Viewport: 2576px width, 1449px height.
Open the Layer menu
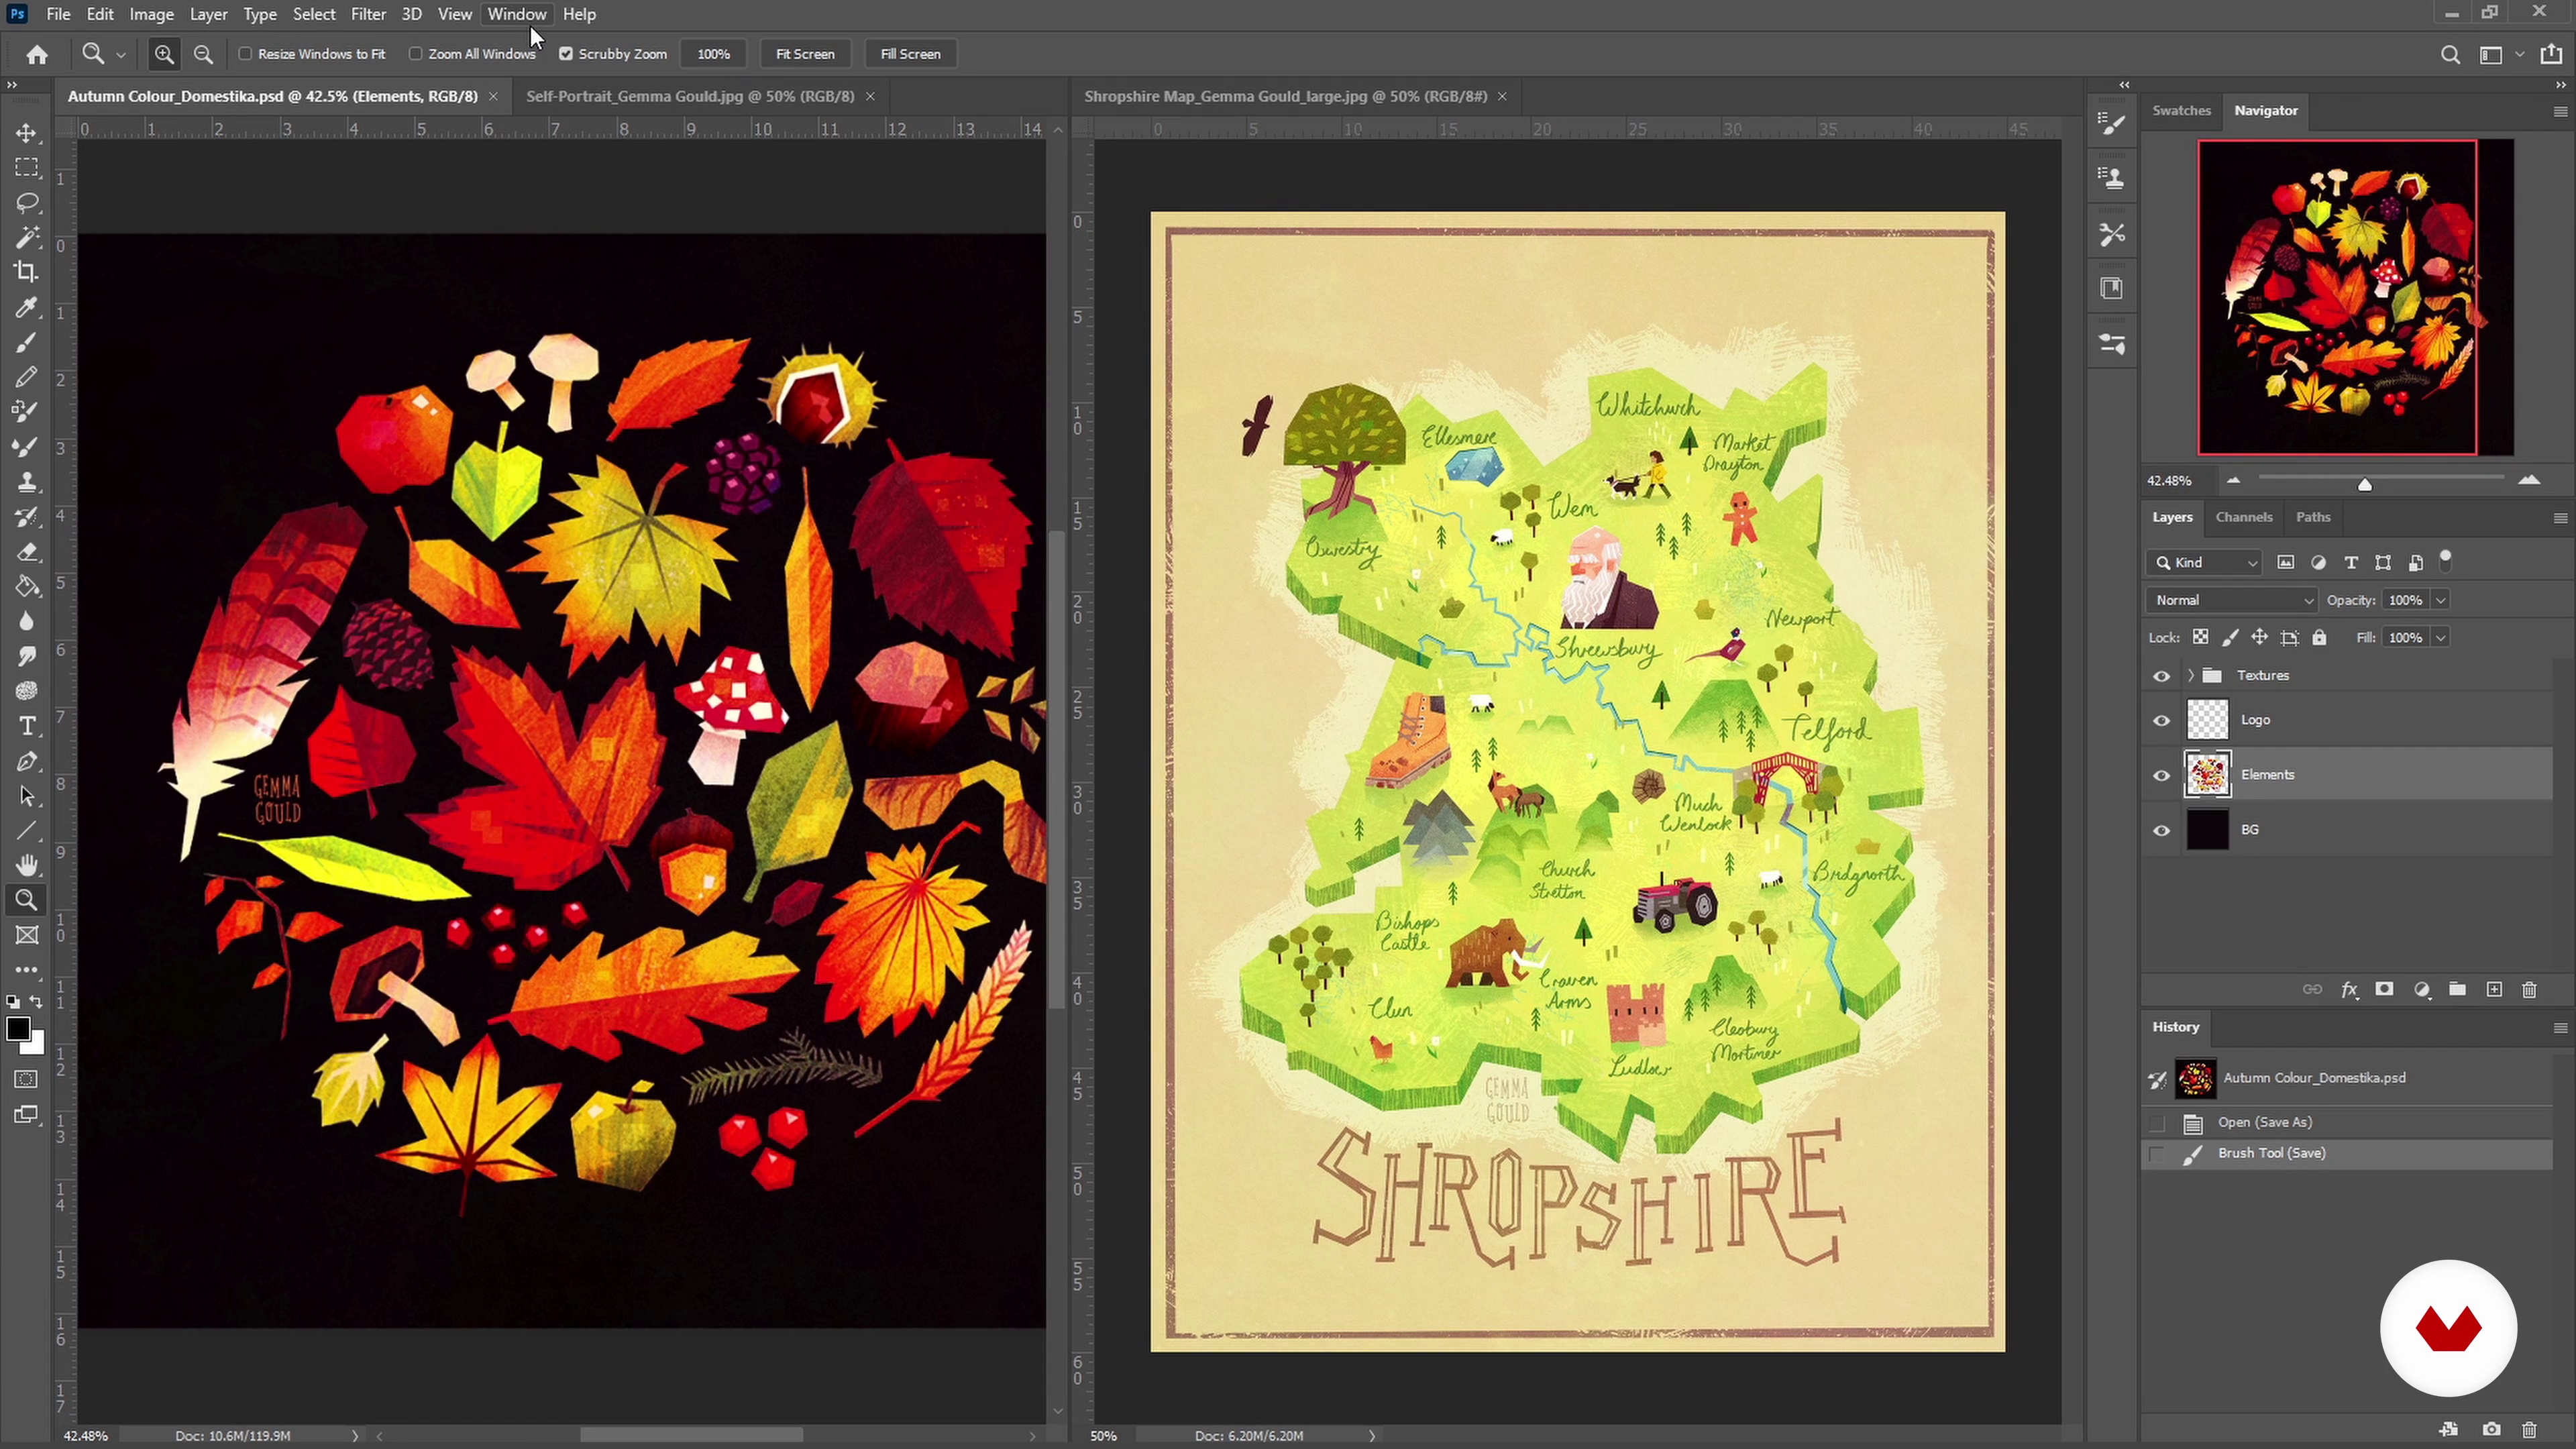coord(208,14)
